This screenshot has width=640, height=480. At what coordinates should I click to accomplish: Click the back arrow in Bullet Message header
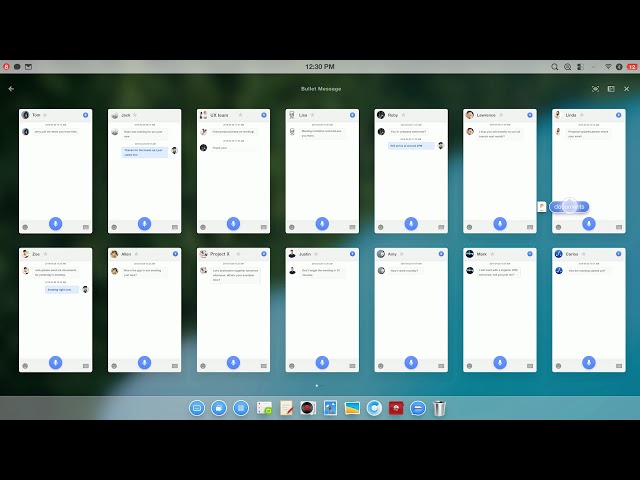point(11,89)
